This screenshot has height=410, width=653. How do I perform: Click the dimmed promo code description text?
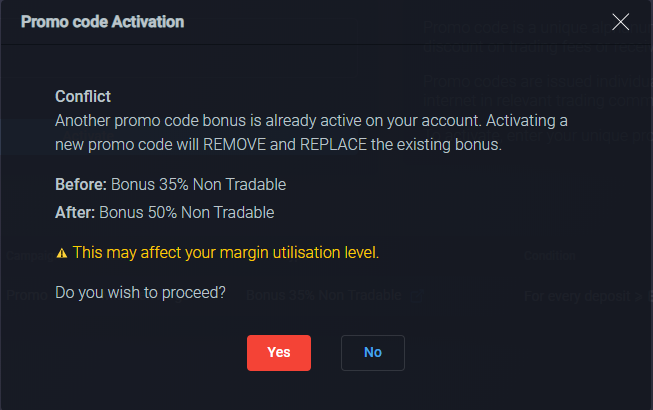(537, 37)
